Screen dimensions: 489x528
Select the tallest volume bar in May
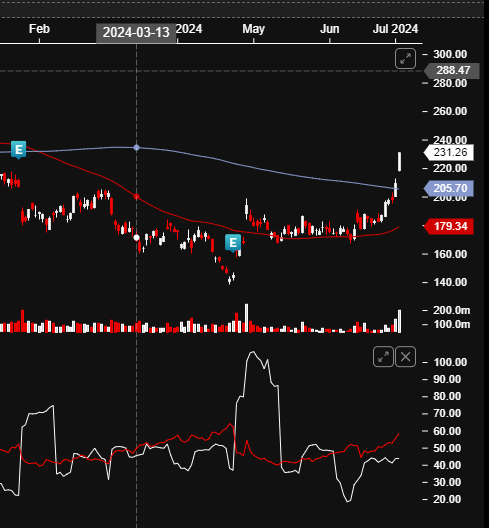tap(247, 318)
